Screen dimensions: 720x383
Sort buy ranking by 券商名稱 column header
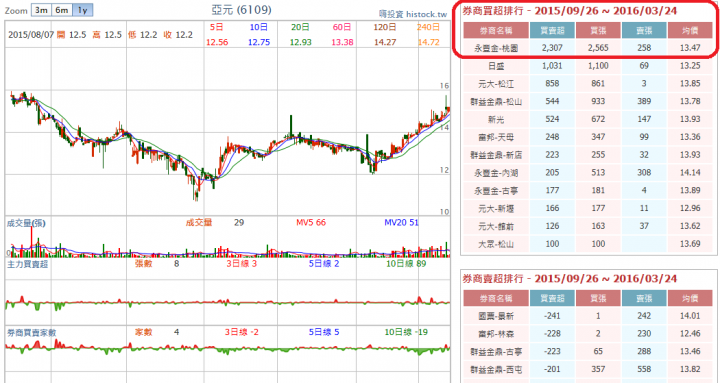coord(495,31)
